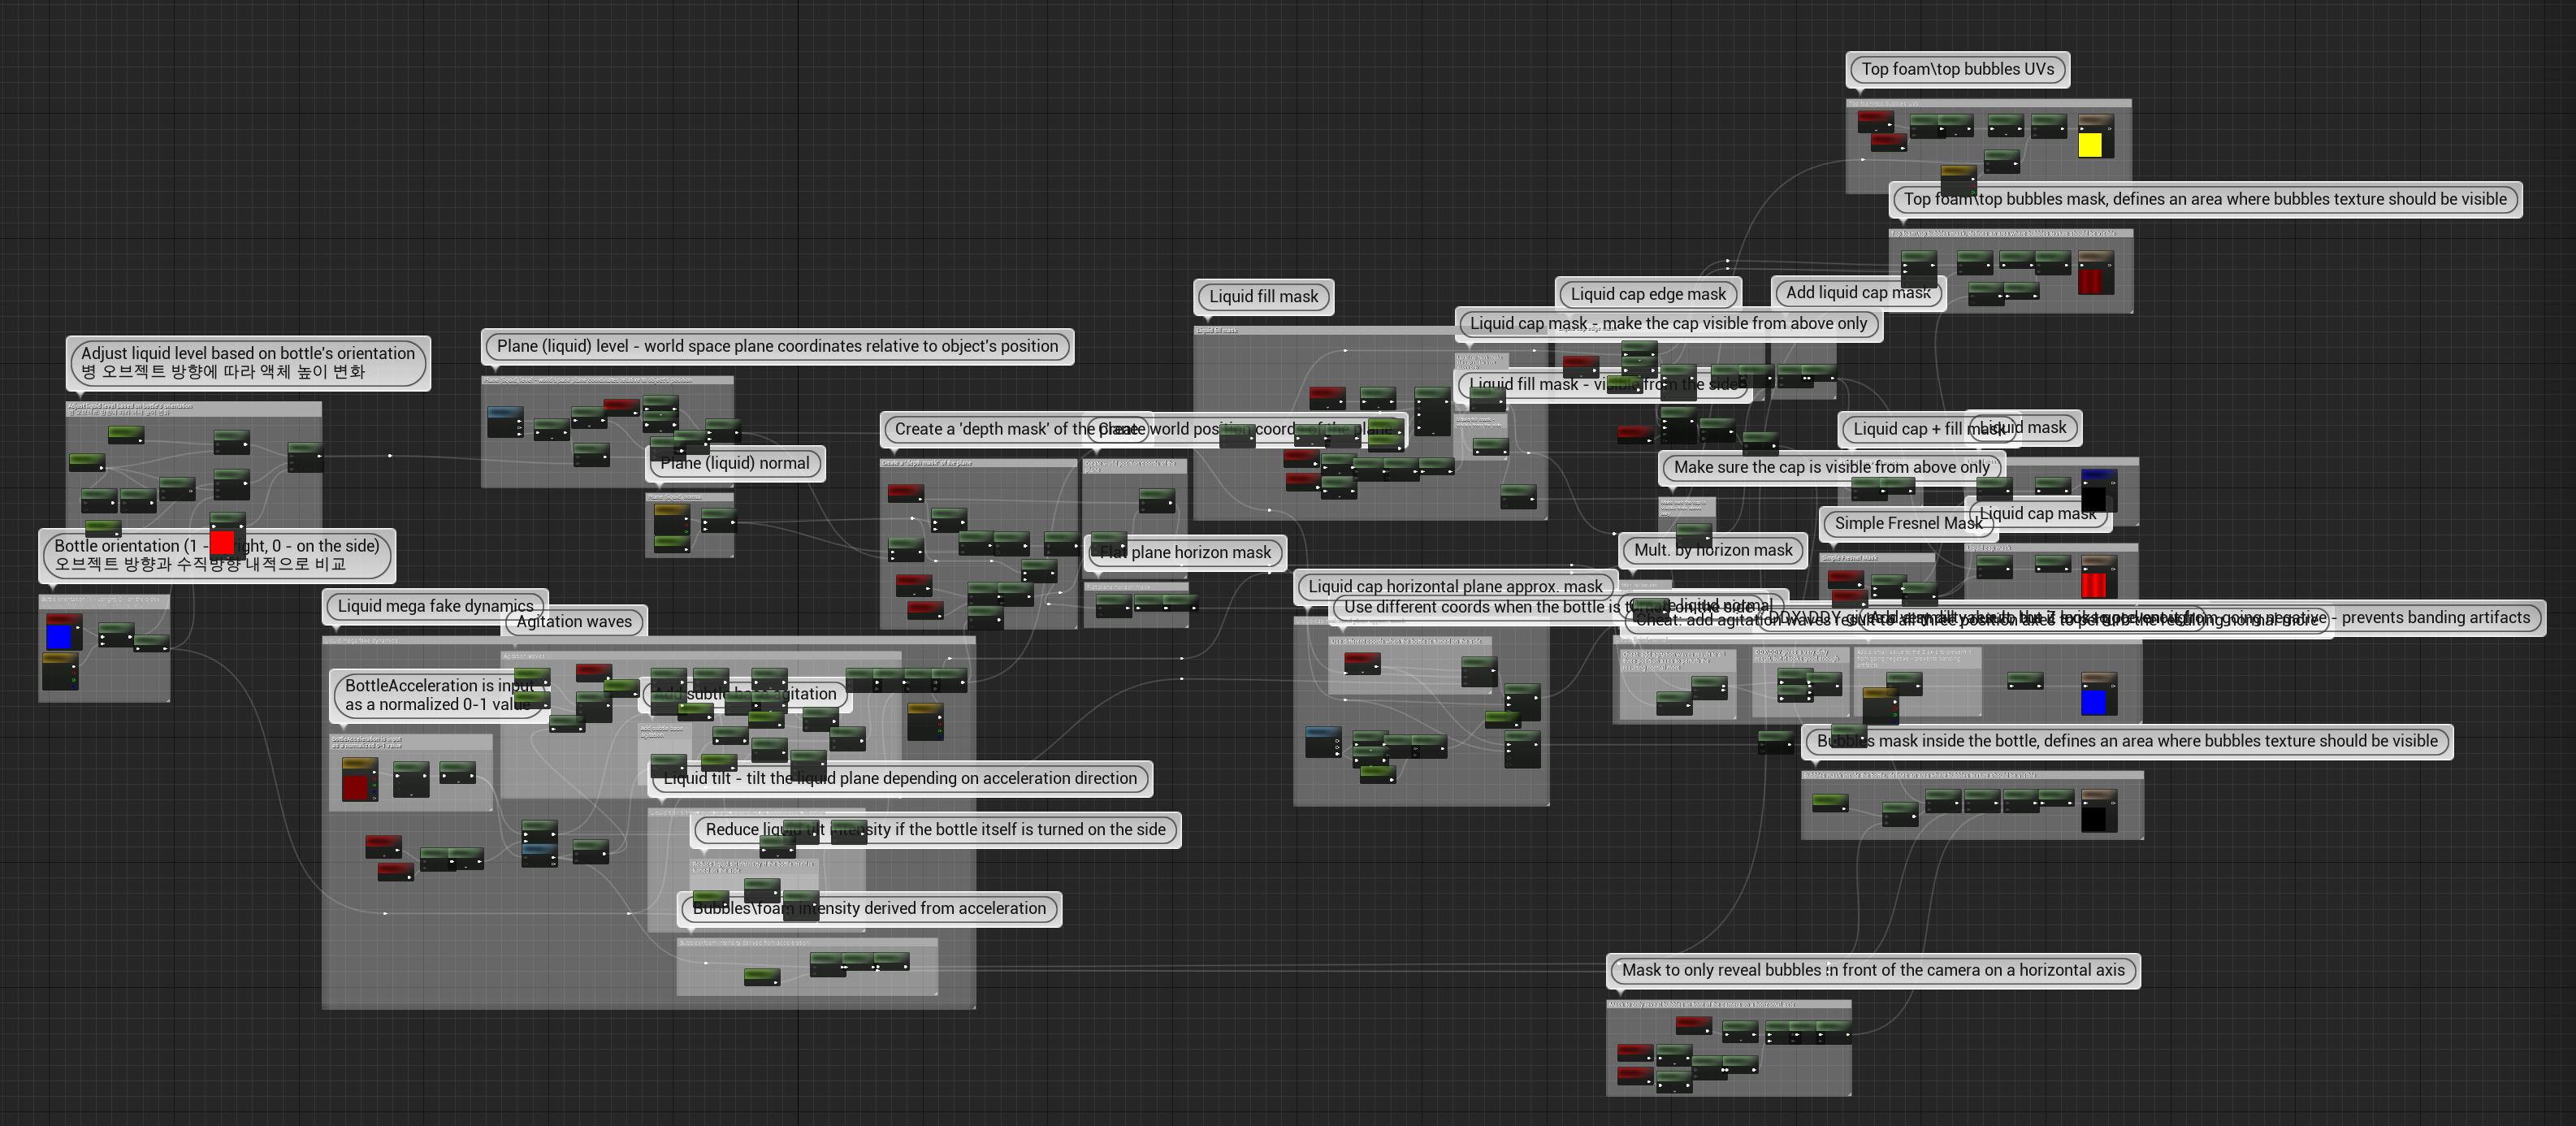Click the dark red preview node below BottleAcceleration comment
2576x1126 pixels.
pyautogui.click(x=356, y=786)
